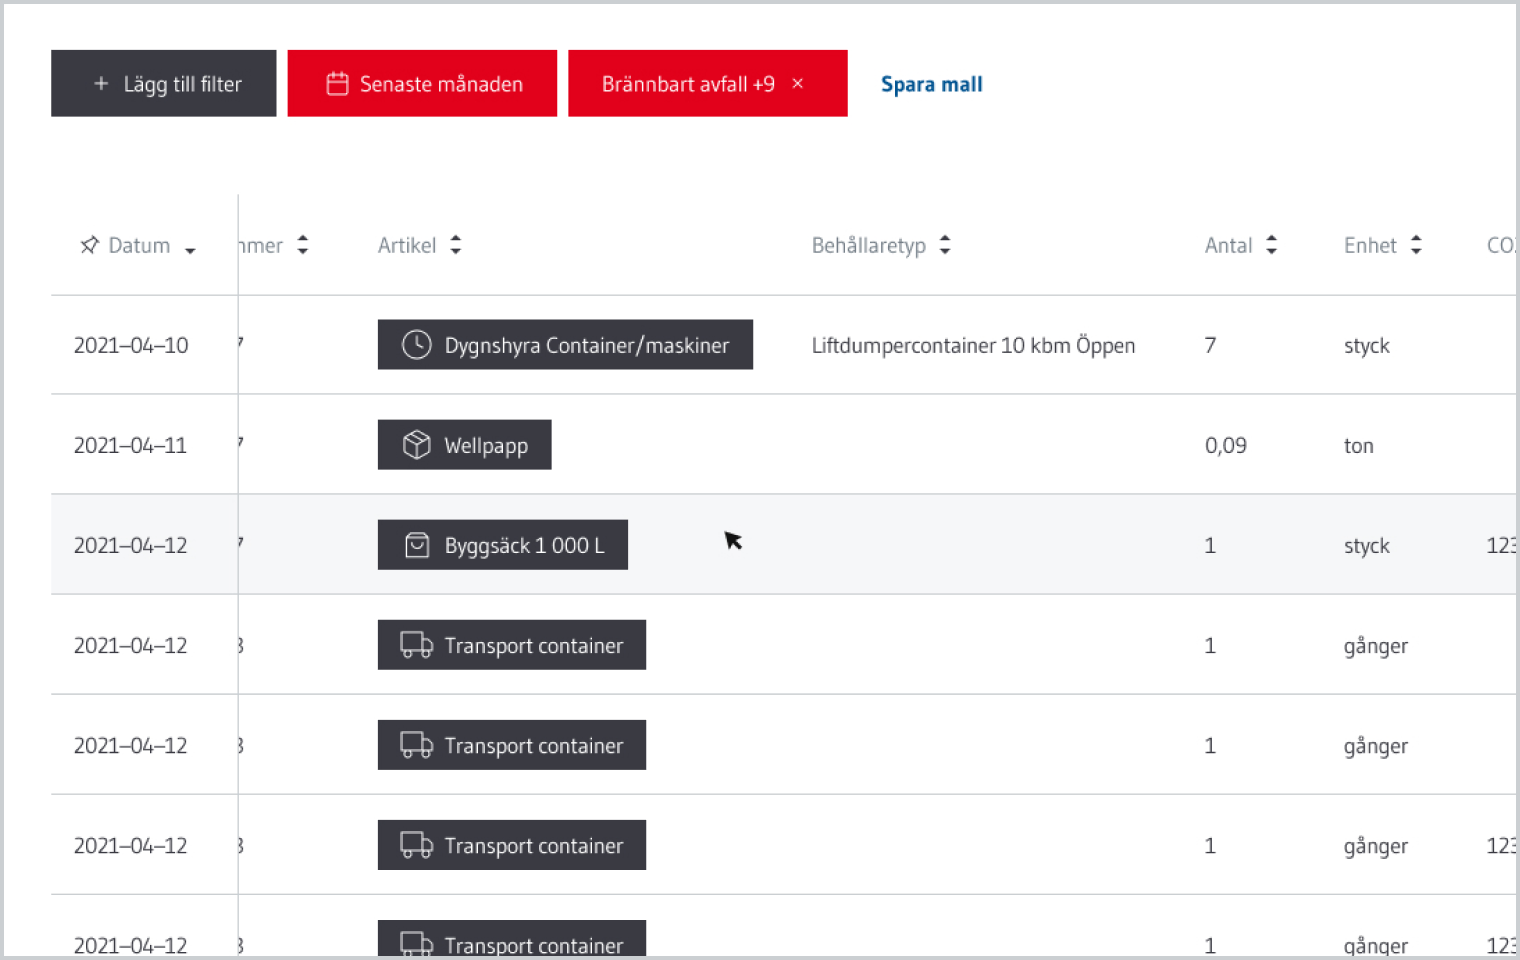1520x960 pixels.
Task: Click the box icon on Wellpapp tag
Action: click(416, 445)
